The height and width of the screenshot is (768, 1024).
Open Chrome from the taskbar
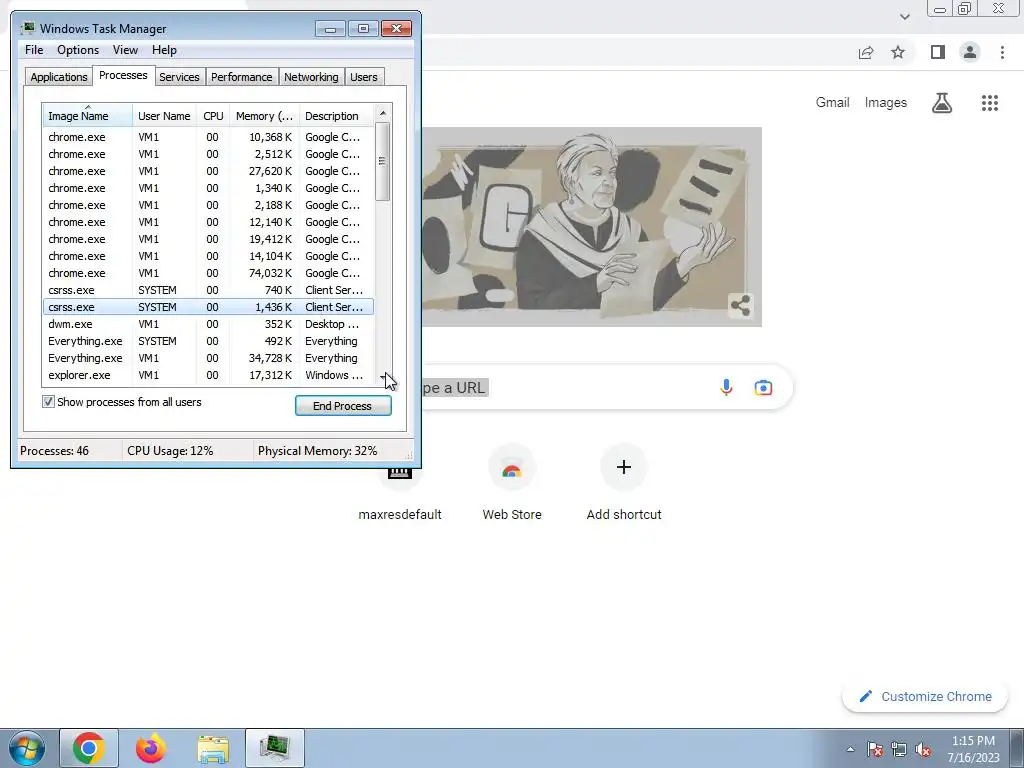89,748
